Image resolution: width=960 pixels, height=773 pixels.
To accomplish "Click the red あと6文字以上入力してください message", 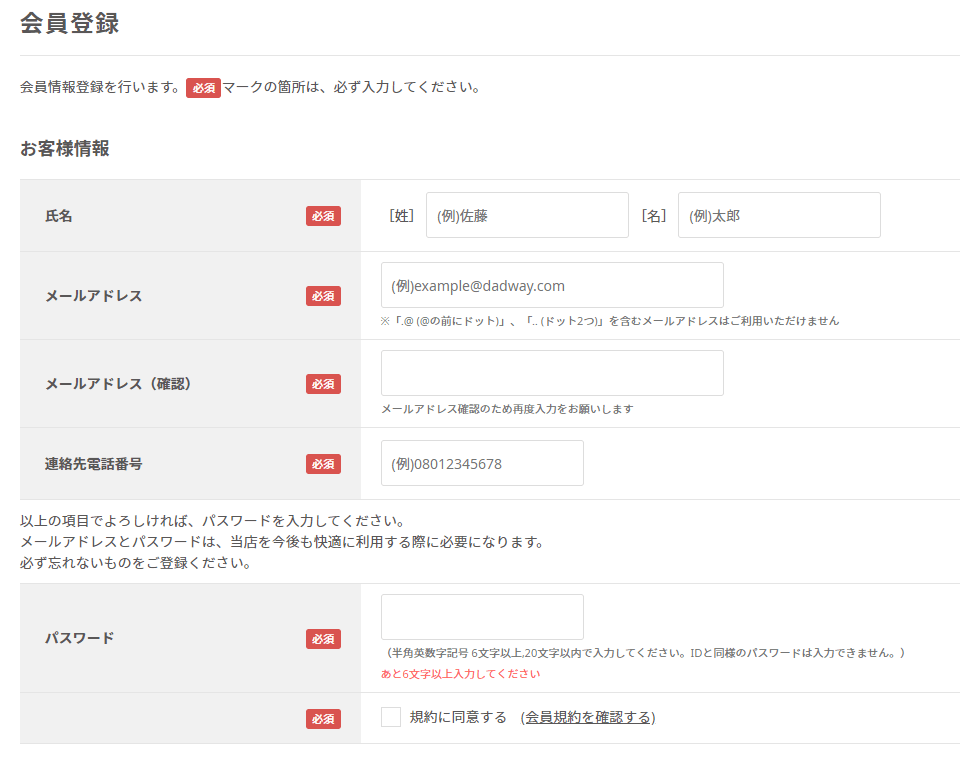I will (x=460, y=674).
